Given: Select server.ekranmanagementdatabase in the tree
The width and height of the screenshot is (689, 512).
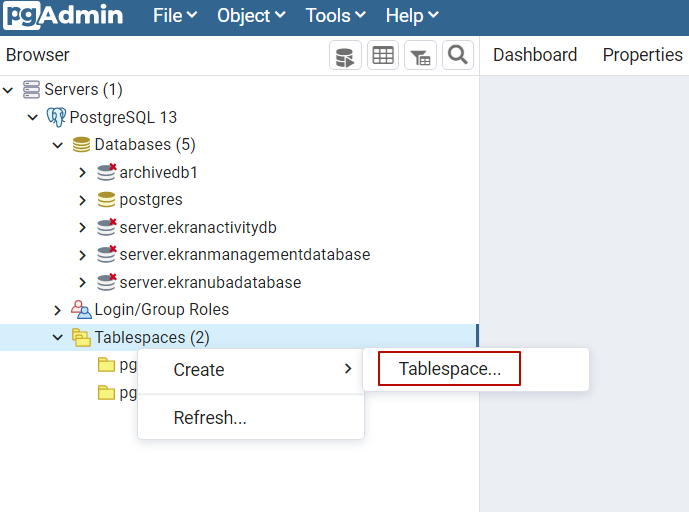Looking at the screenshot, I should point(244,255).
